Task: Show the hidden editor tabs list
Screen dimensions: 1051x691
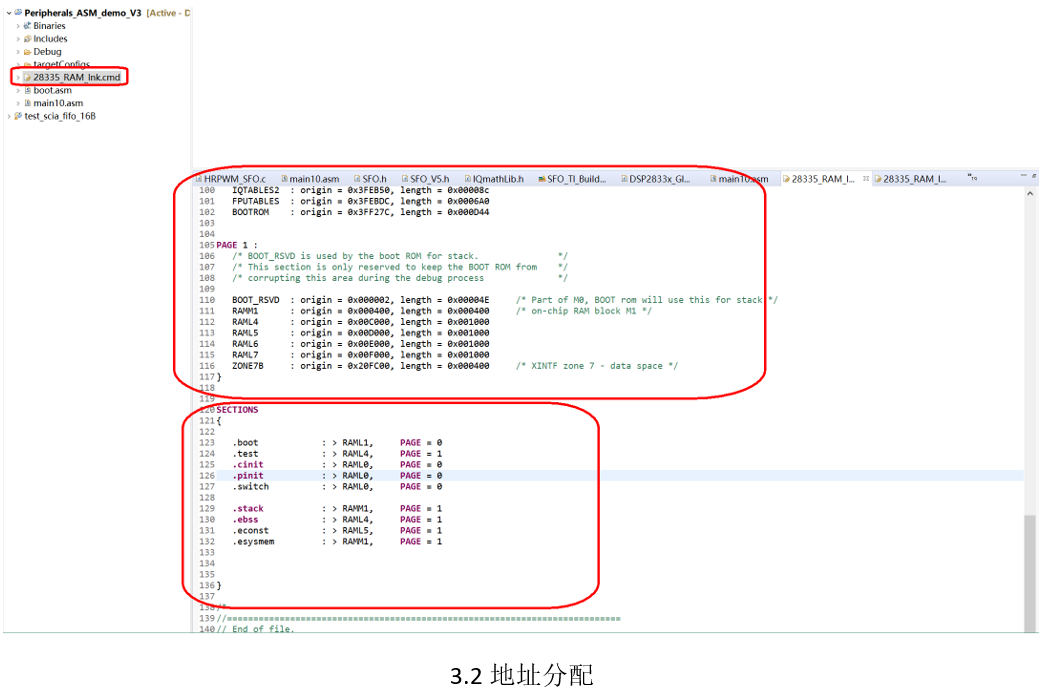Action: pos(973,178)
